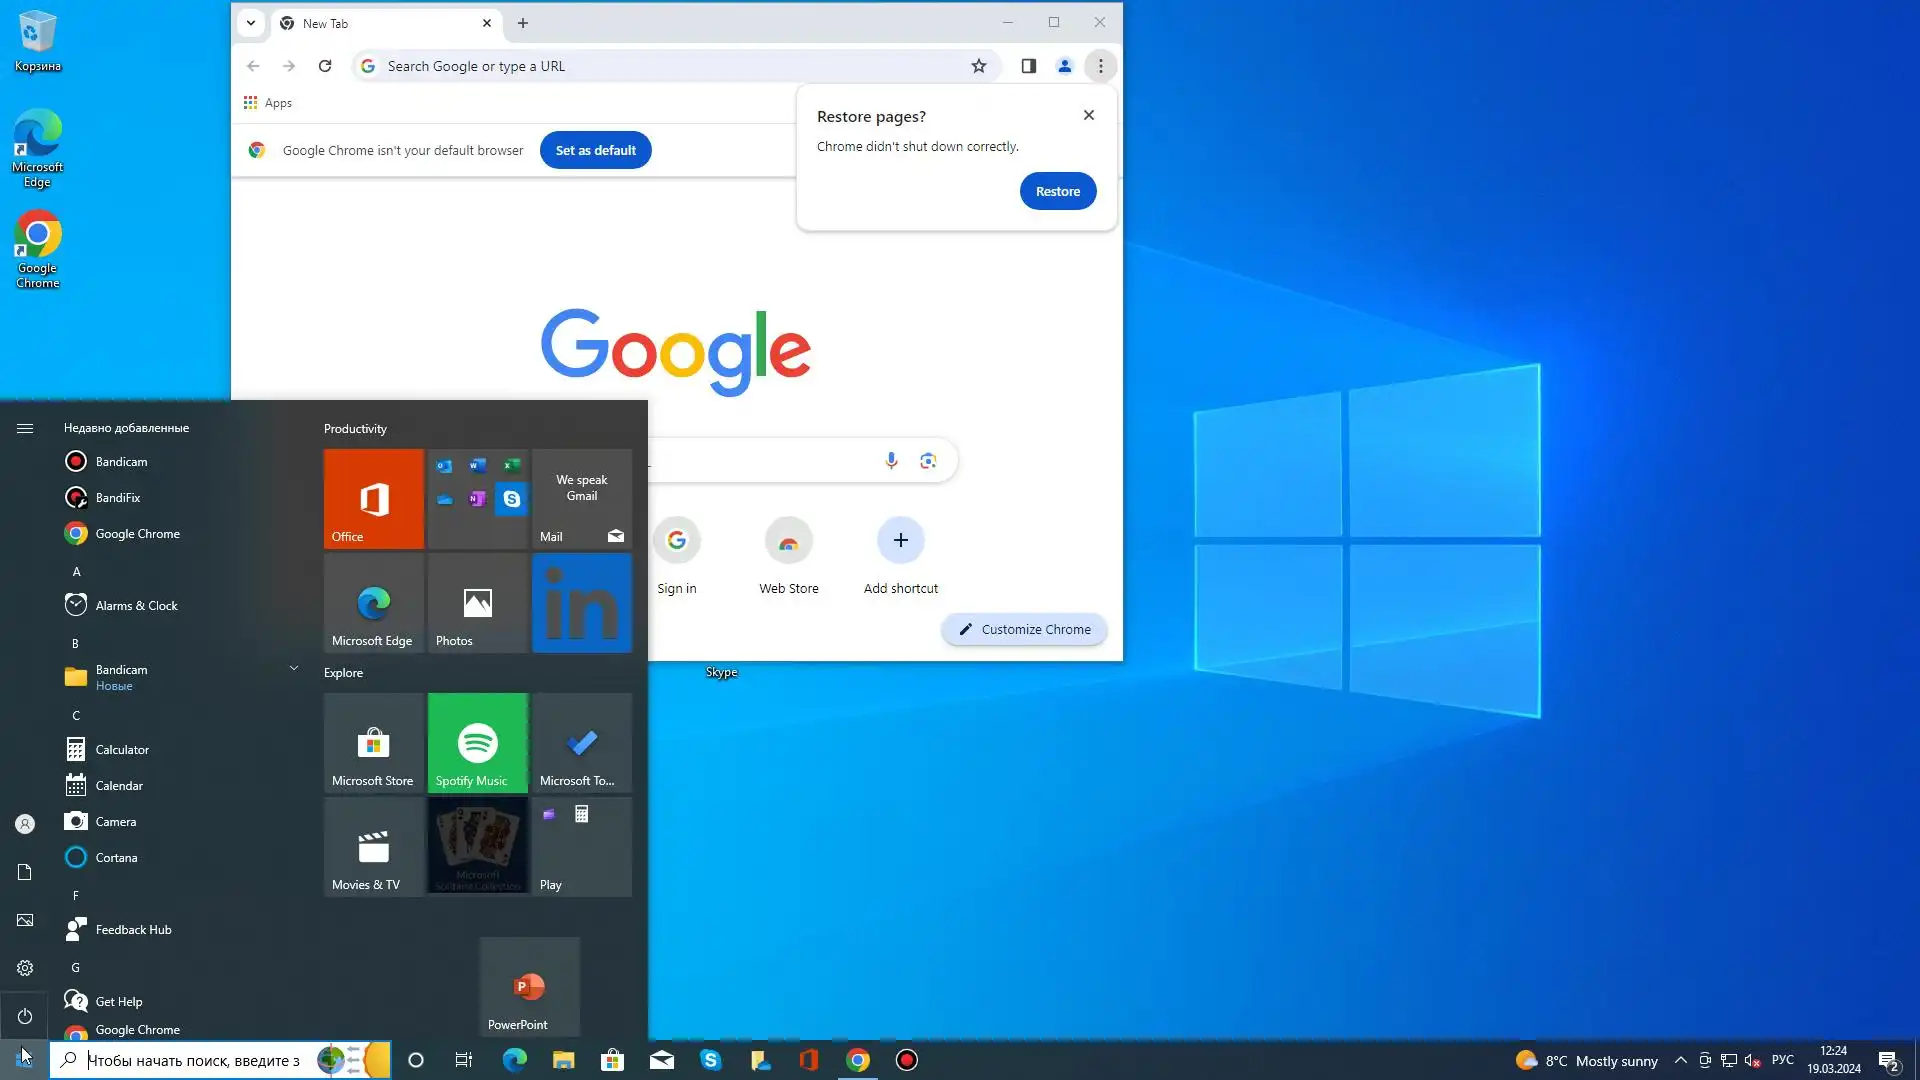The width and height of the screenshot is (1920, 1080).
Task: Dismiss the Restore pages popup
Action: click(1088, 115)
